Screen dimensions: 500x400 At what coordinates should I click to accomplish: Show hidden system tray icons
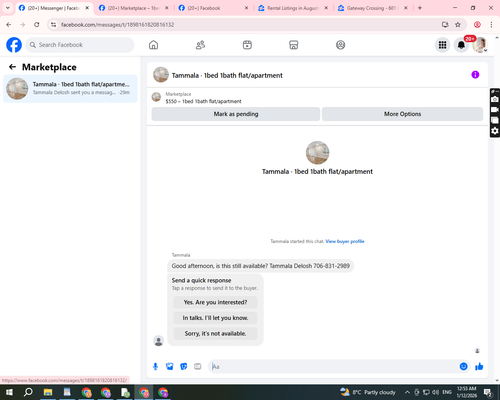tap(407, 392)
